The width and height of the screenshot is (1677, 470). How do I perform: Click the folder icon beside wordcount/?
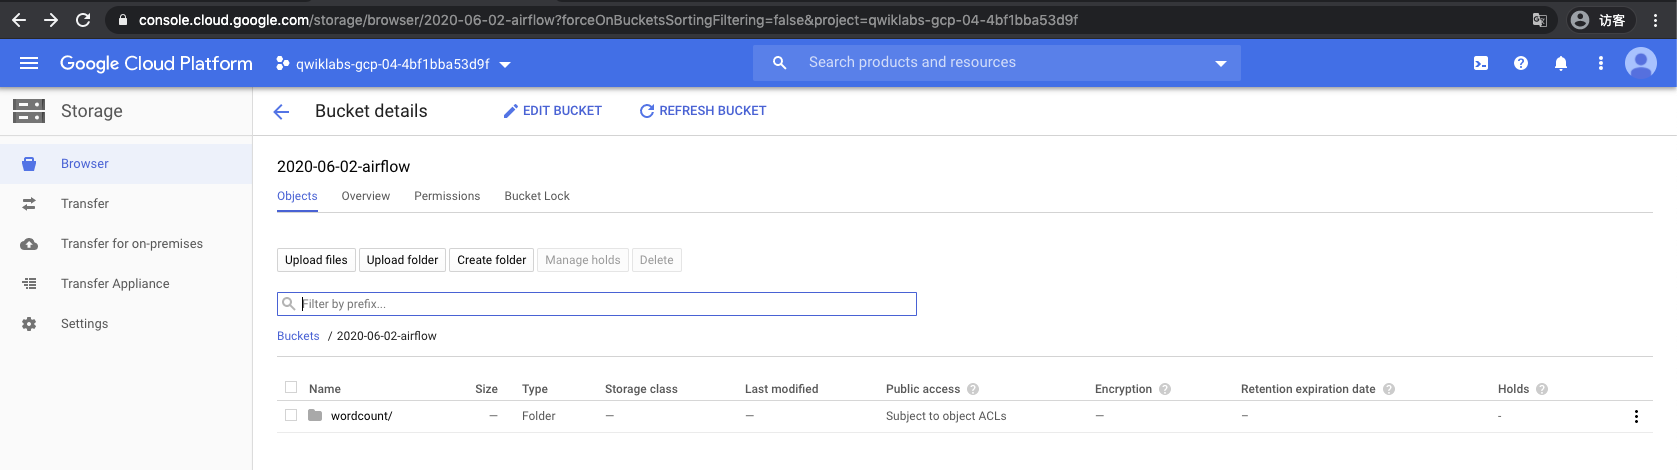(315, 415)
